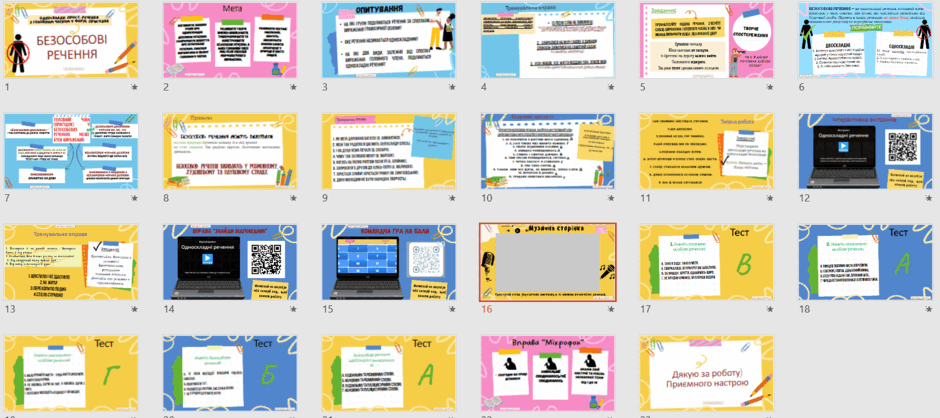Click the star icon beside slide number 5
The image size is (940, 418).
pyautogui.click(x=770, y=87)
